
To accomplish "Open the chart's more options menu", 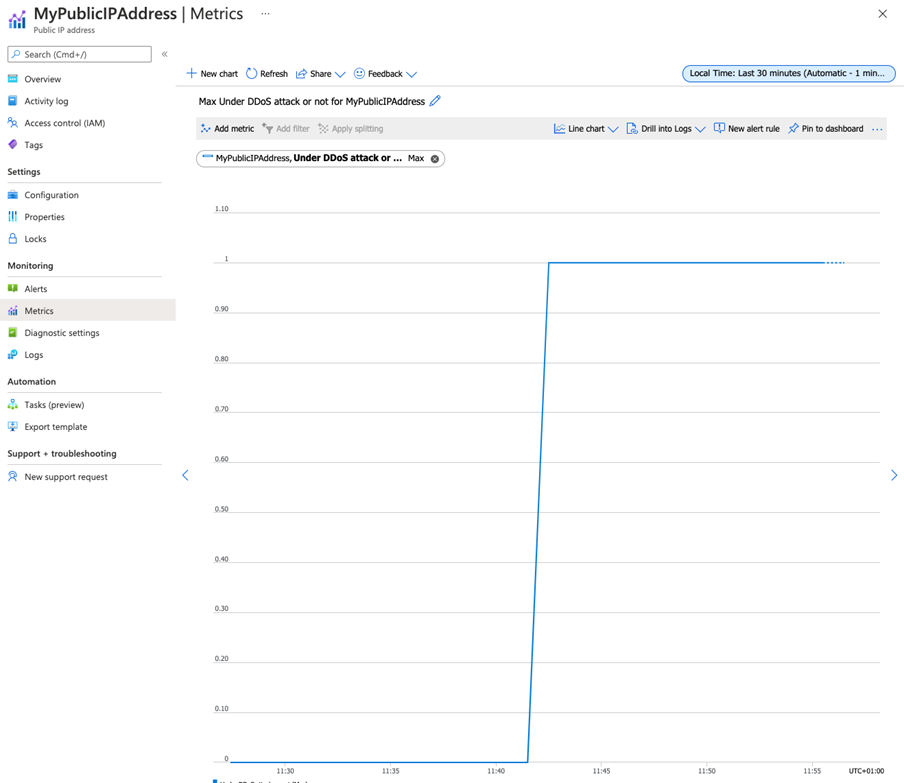I will (x=877, y=128).
